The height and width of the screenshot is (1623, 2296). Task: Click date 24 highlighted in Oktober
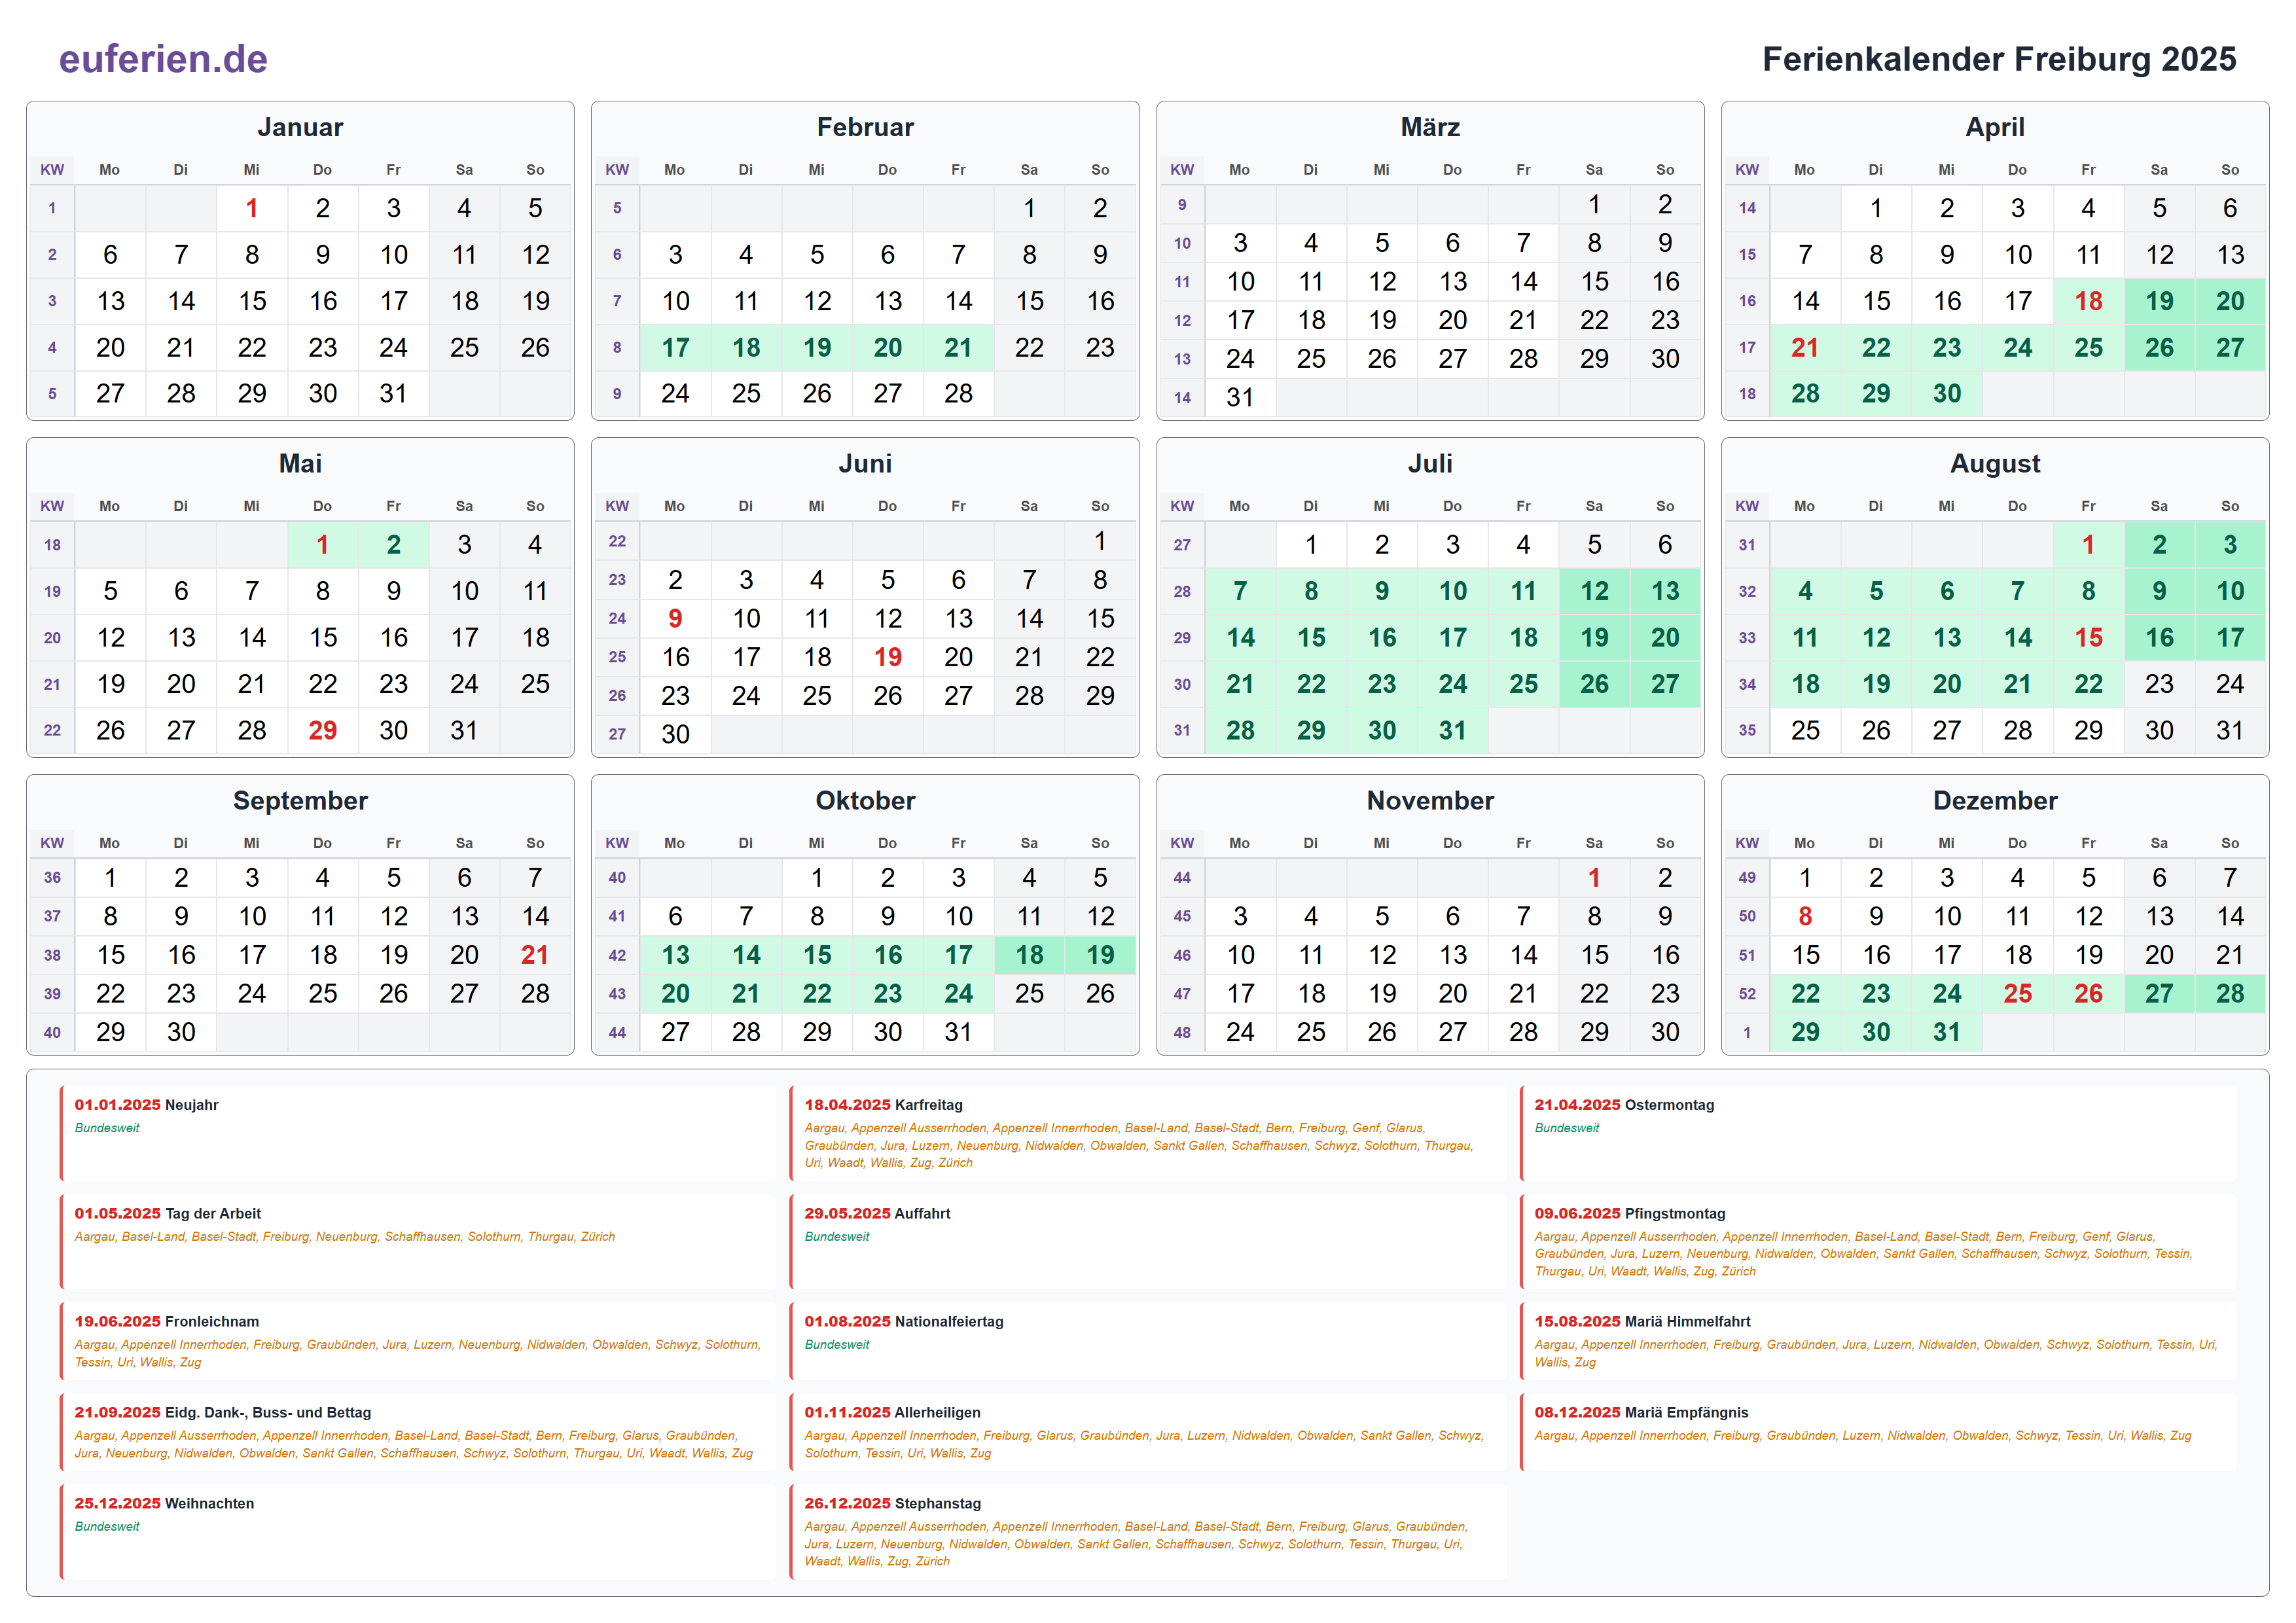[x=958, y=993]
